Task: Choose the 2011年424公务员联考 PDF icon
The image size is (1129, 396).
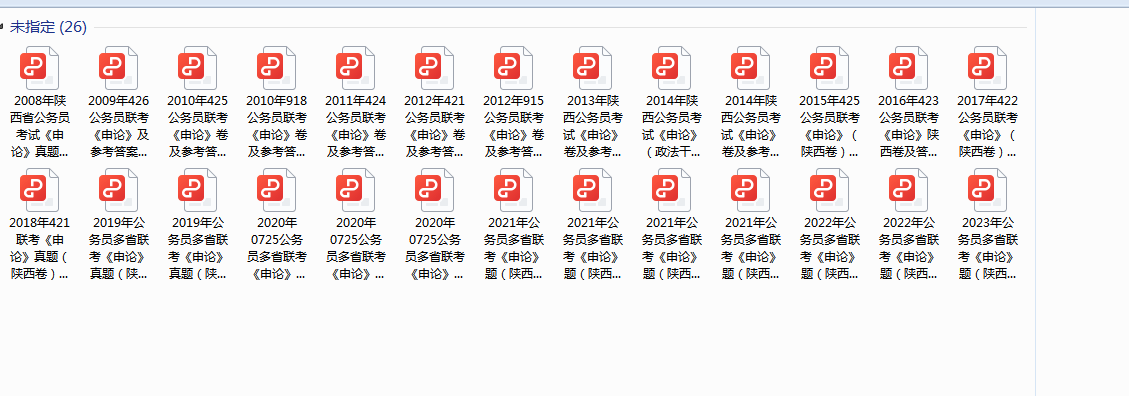Action: (x=355, y=68)
